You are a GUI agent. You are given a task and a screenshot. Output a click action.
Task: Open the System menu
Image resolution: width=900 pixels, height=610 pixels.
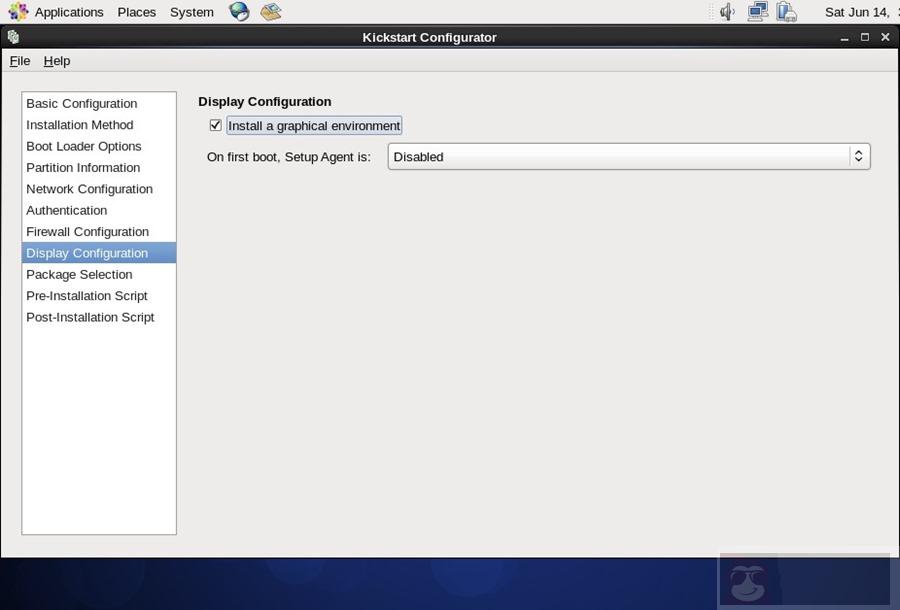pyautogui.click(x=191, y=11)
